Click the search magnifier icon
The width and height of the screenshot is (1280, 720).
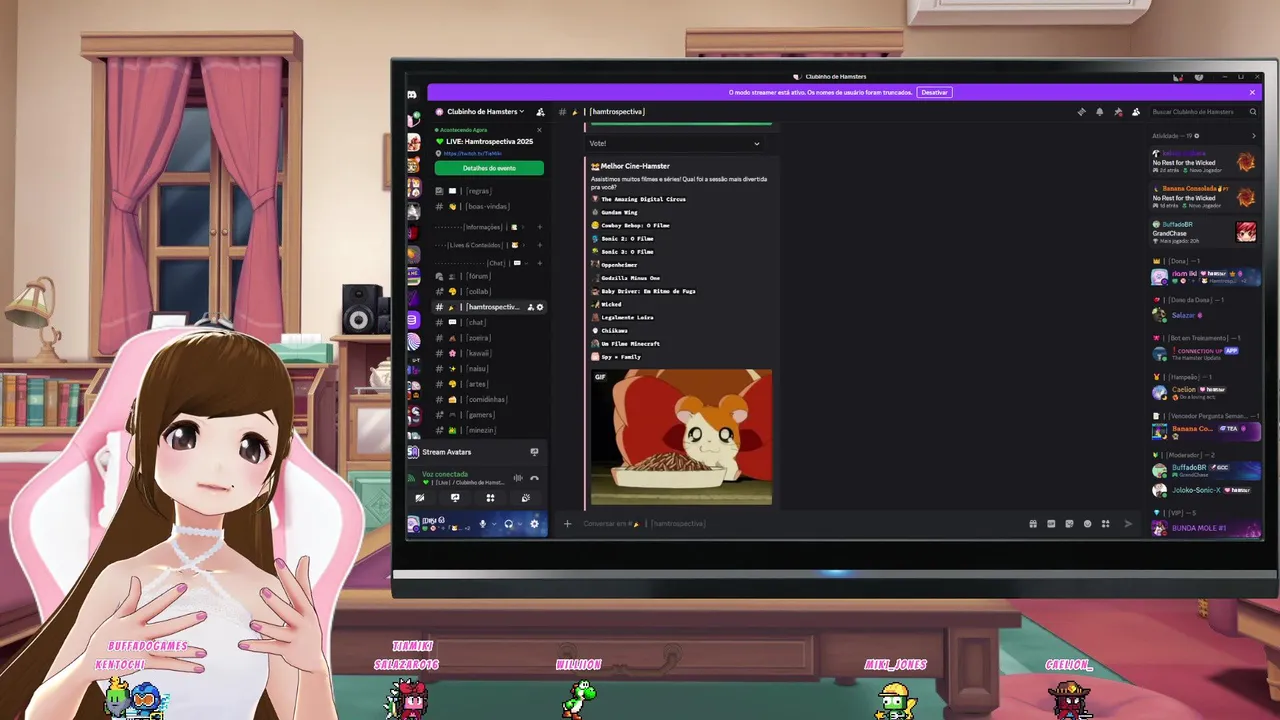coord(1253,112)
